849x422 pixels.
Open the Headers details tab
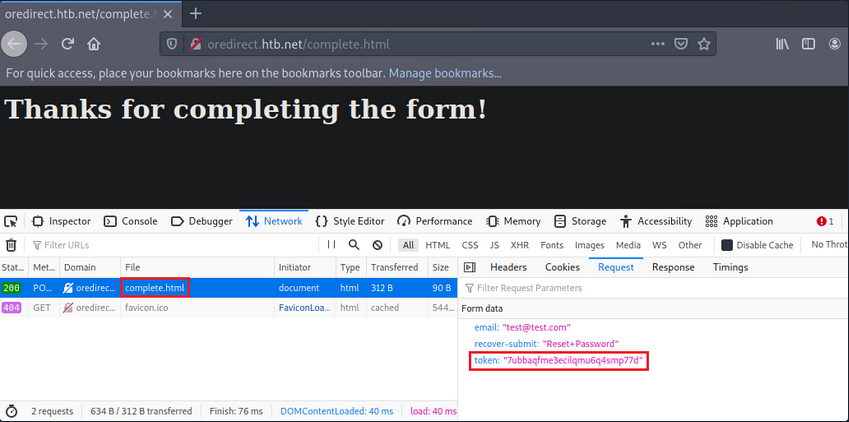[508, 268]
